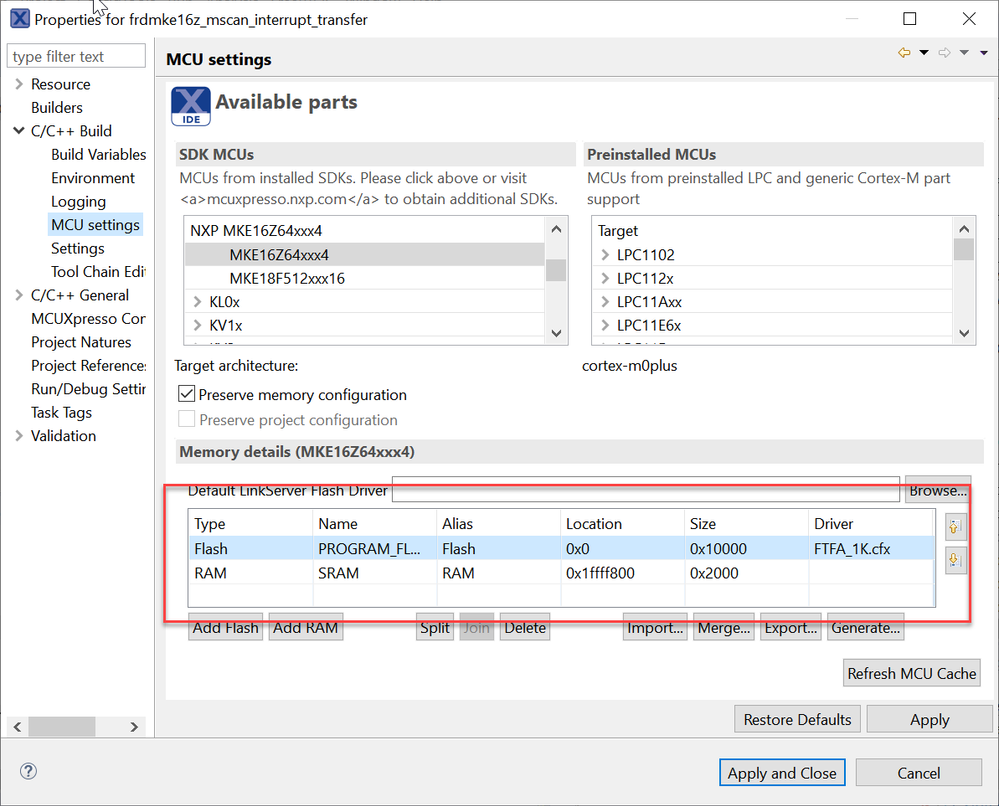
Task: Expand the C/C++ General tree node
Action: tap(18, 295)
